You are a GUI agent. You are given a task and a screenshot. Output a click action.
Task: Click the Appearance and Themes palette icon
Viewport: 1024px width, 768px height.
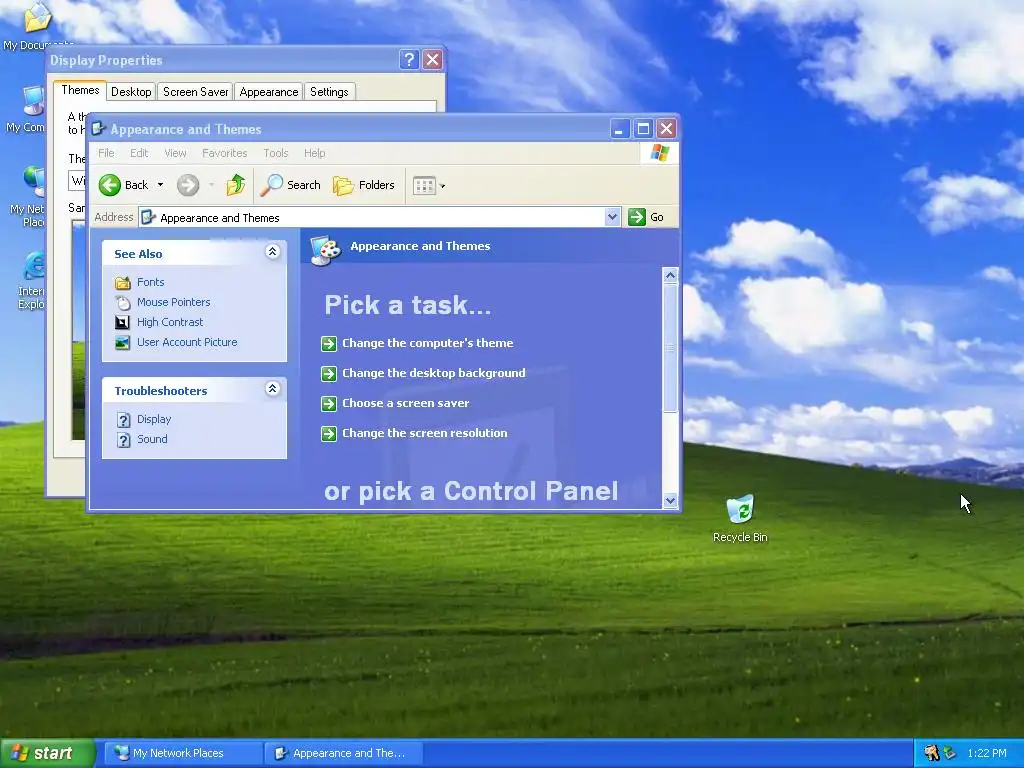click(x=325, y=250)
